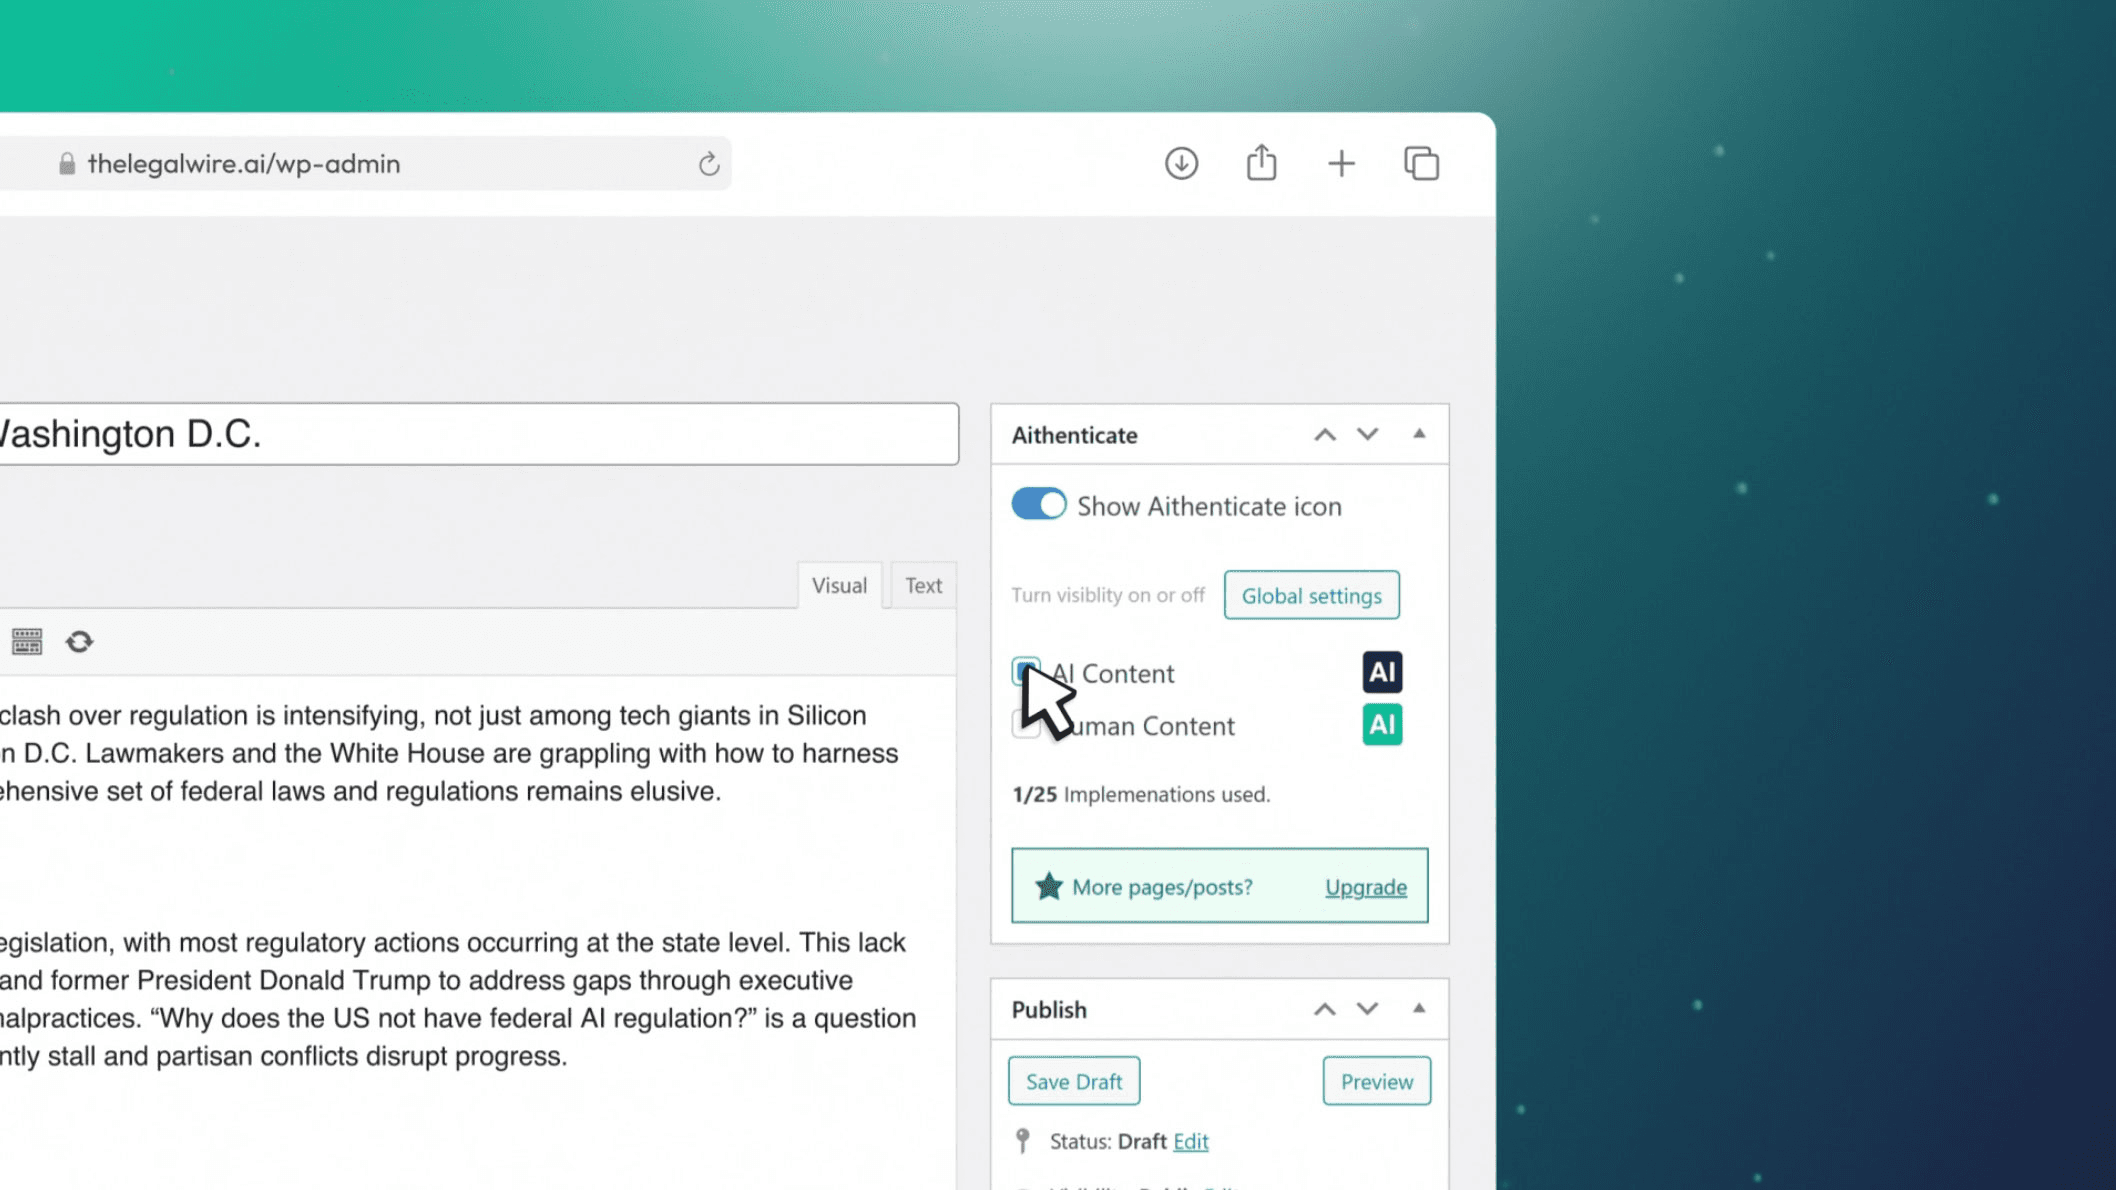Click the dark AI badge beside AI Content

click(x=1381, y=672)
